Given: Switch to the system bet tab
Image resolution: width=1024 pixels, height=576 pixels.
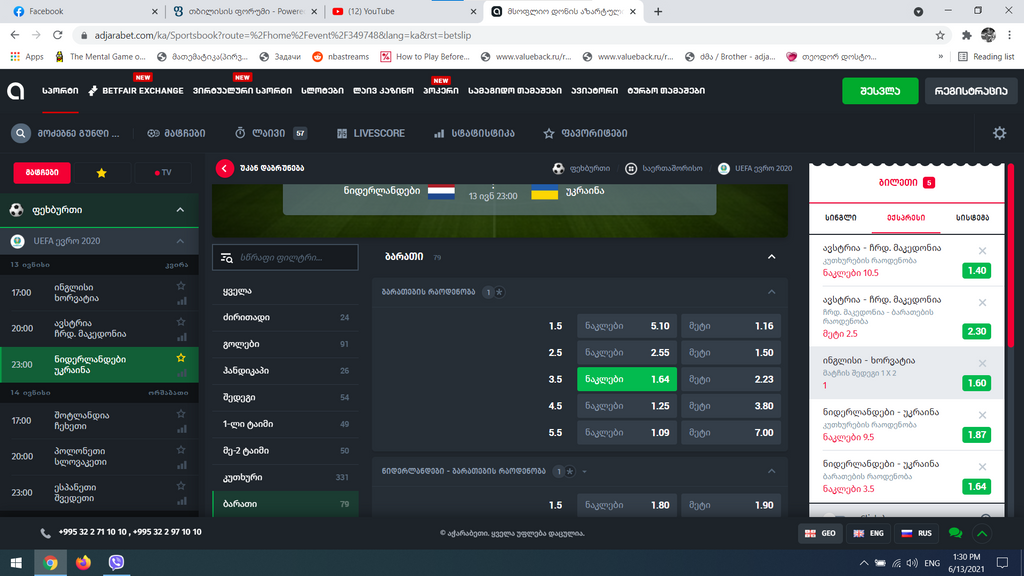Looking at the screenshot, I should (972, 217).
